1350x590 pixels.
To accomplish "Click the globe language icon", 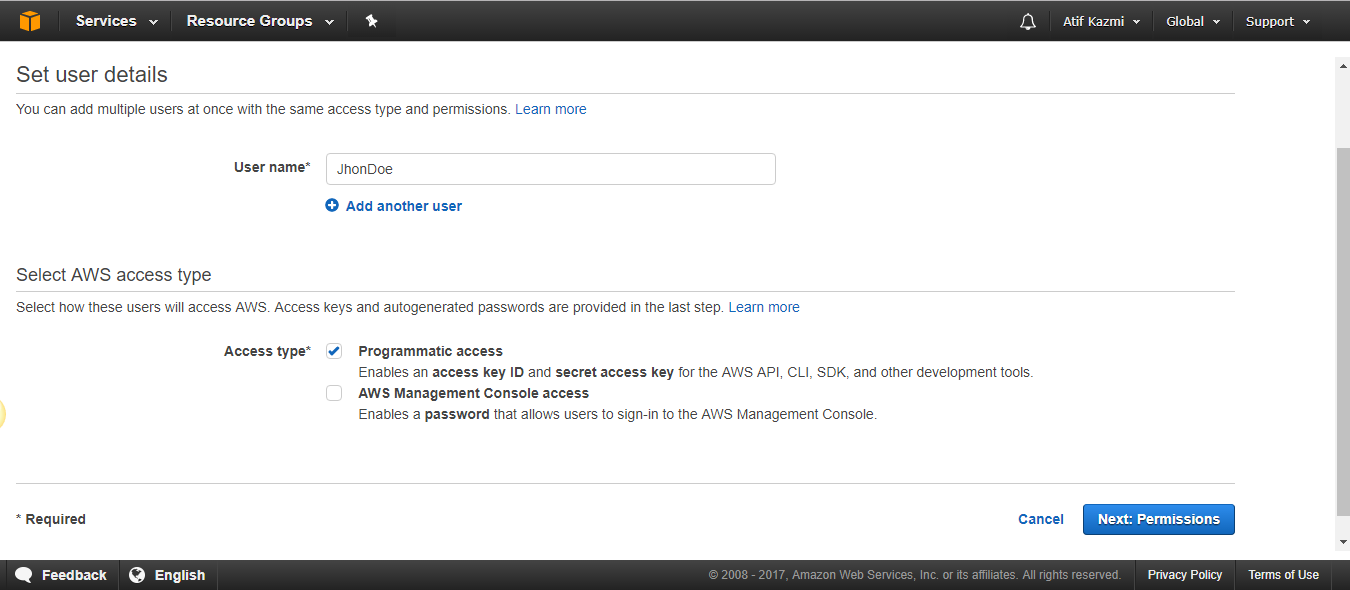I will [137, 575].
